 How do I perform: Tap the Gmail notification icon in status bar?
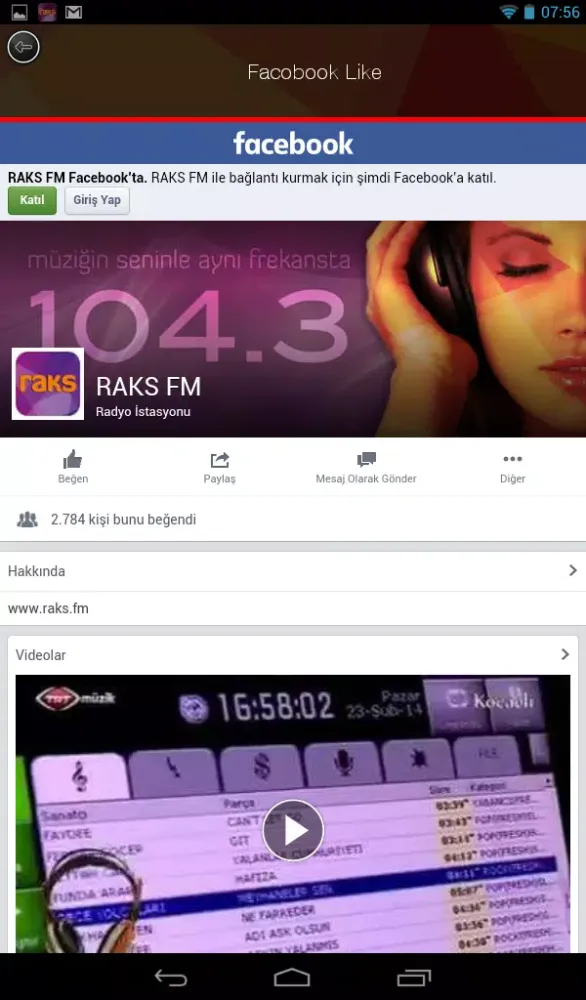pos(74,12)
